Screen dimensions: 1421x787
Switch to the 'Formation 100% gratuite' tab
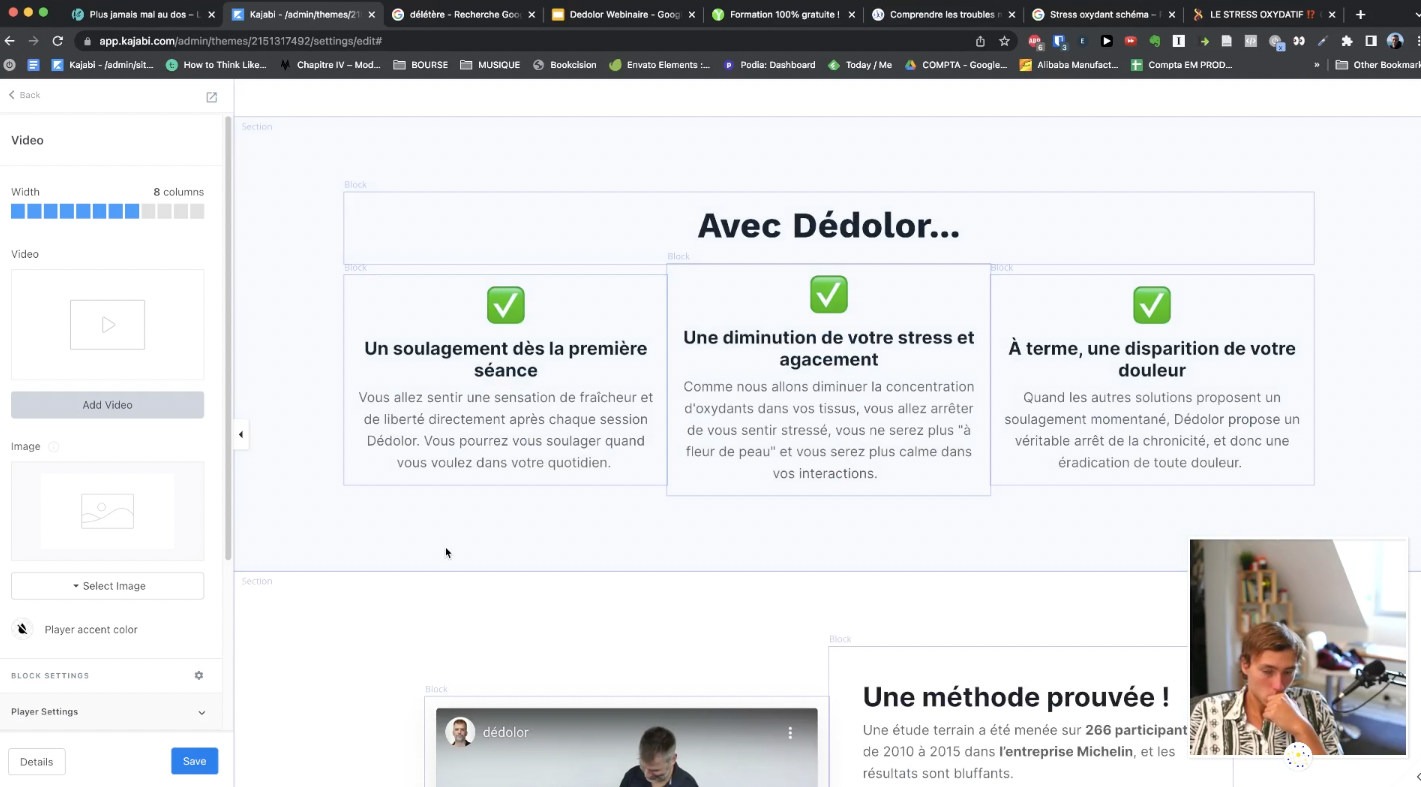point(781,14)
